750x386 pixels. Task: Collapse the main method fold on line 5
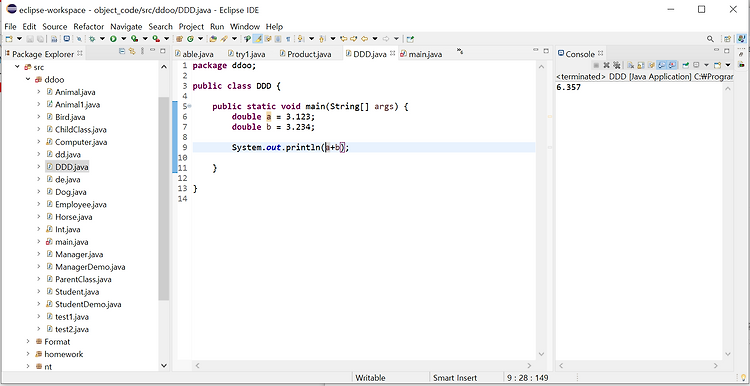[190, 106]
